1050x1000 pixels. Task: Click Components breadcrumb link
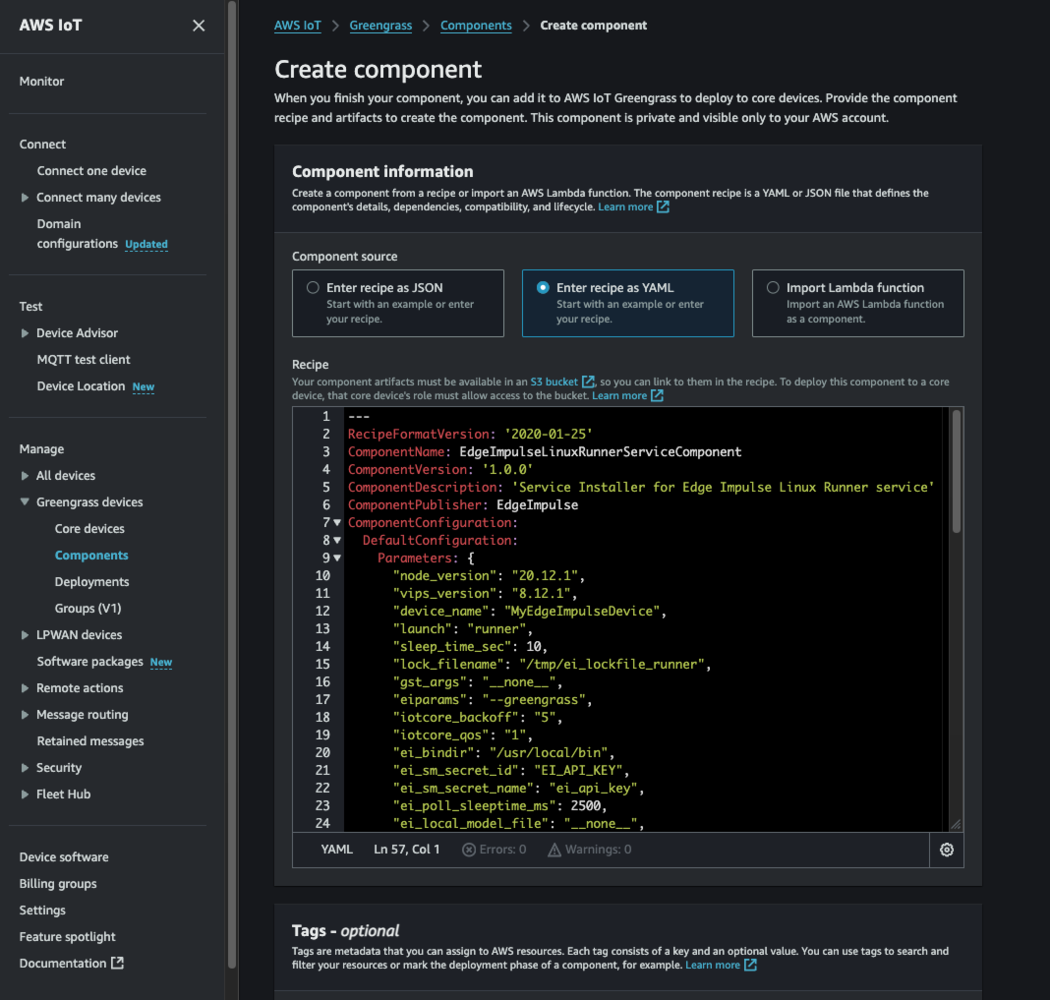click(x=475, y=25)
